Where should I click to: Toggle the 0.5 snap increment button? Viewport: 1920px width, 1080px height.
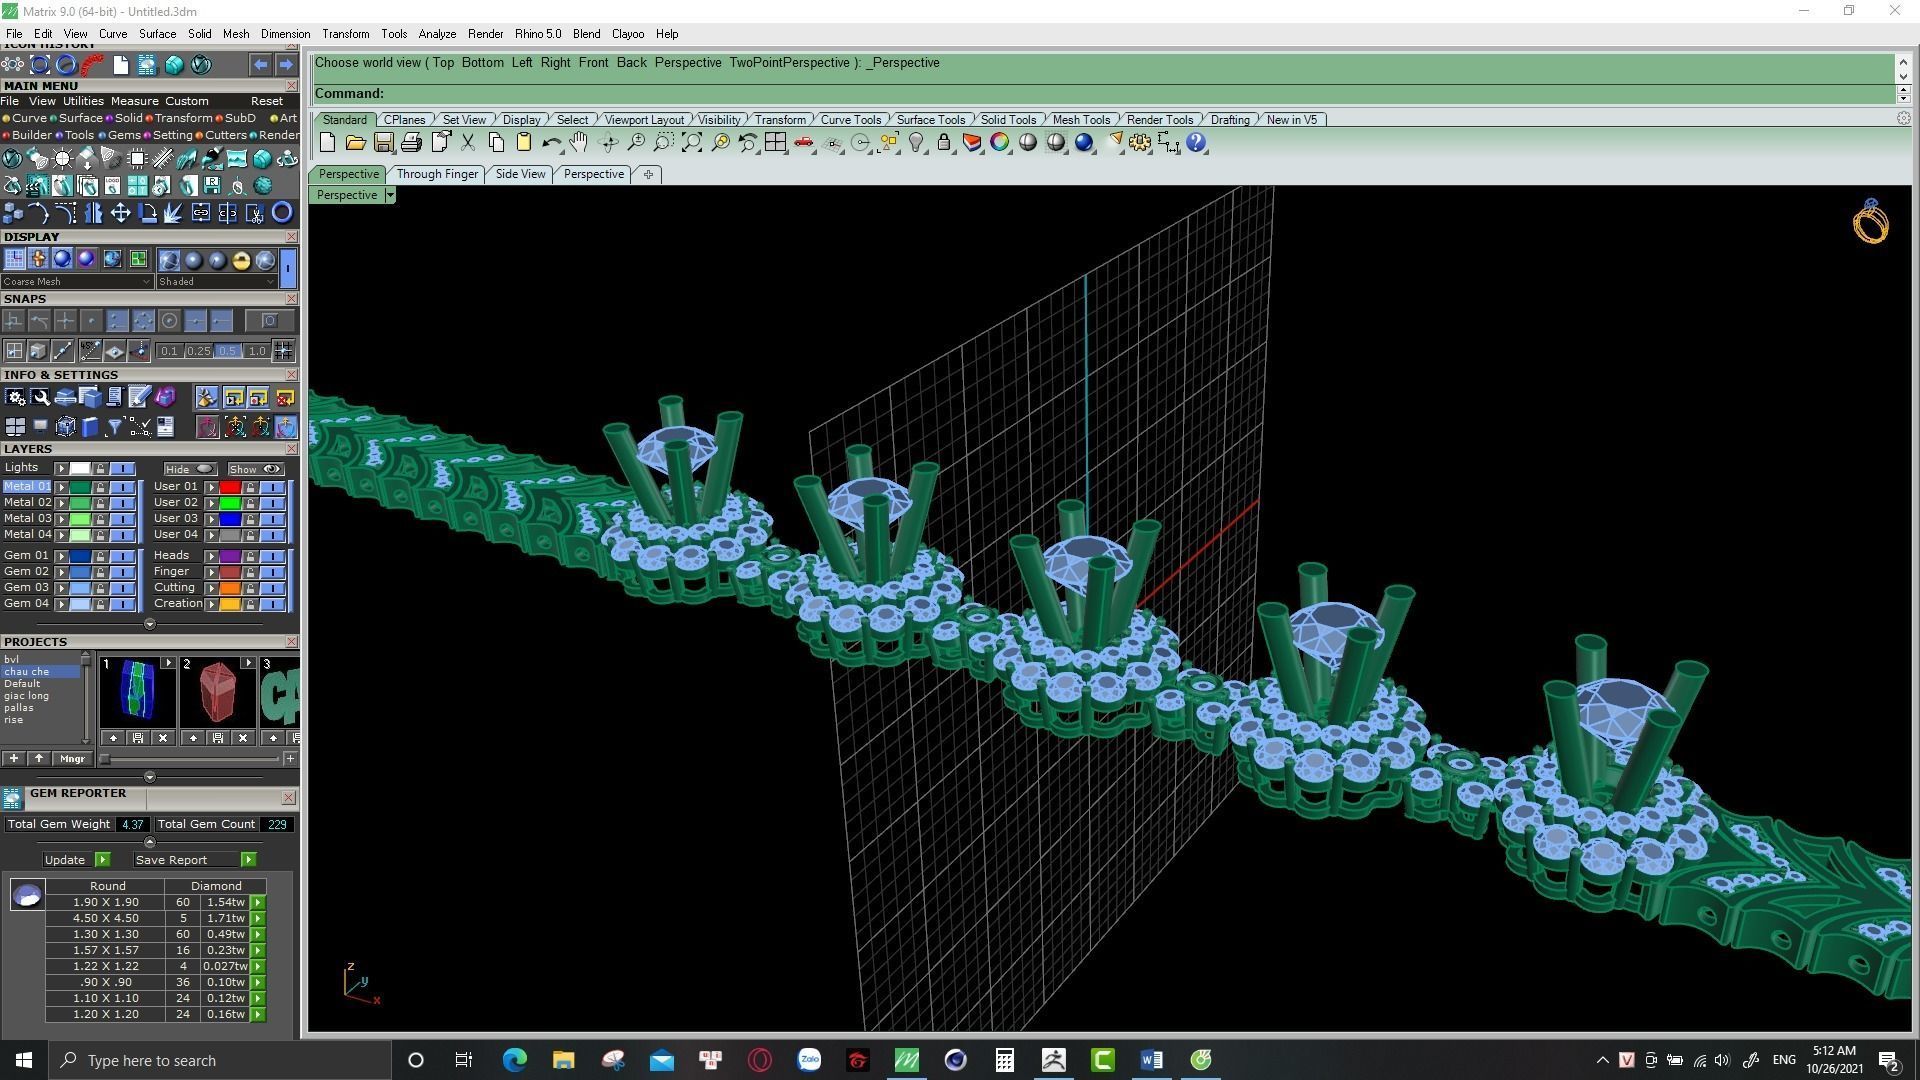point(227,351)
